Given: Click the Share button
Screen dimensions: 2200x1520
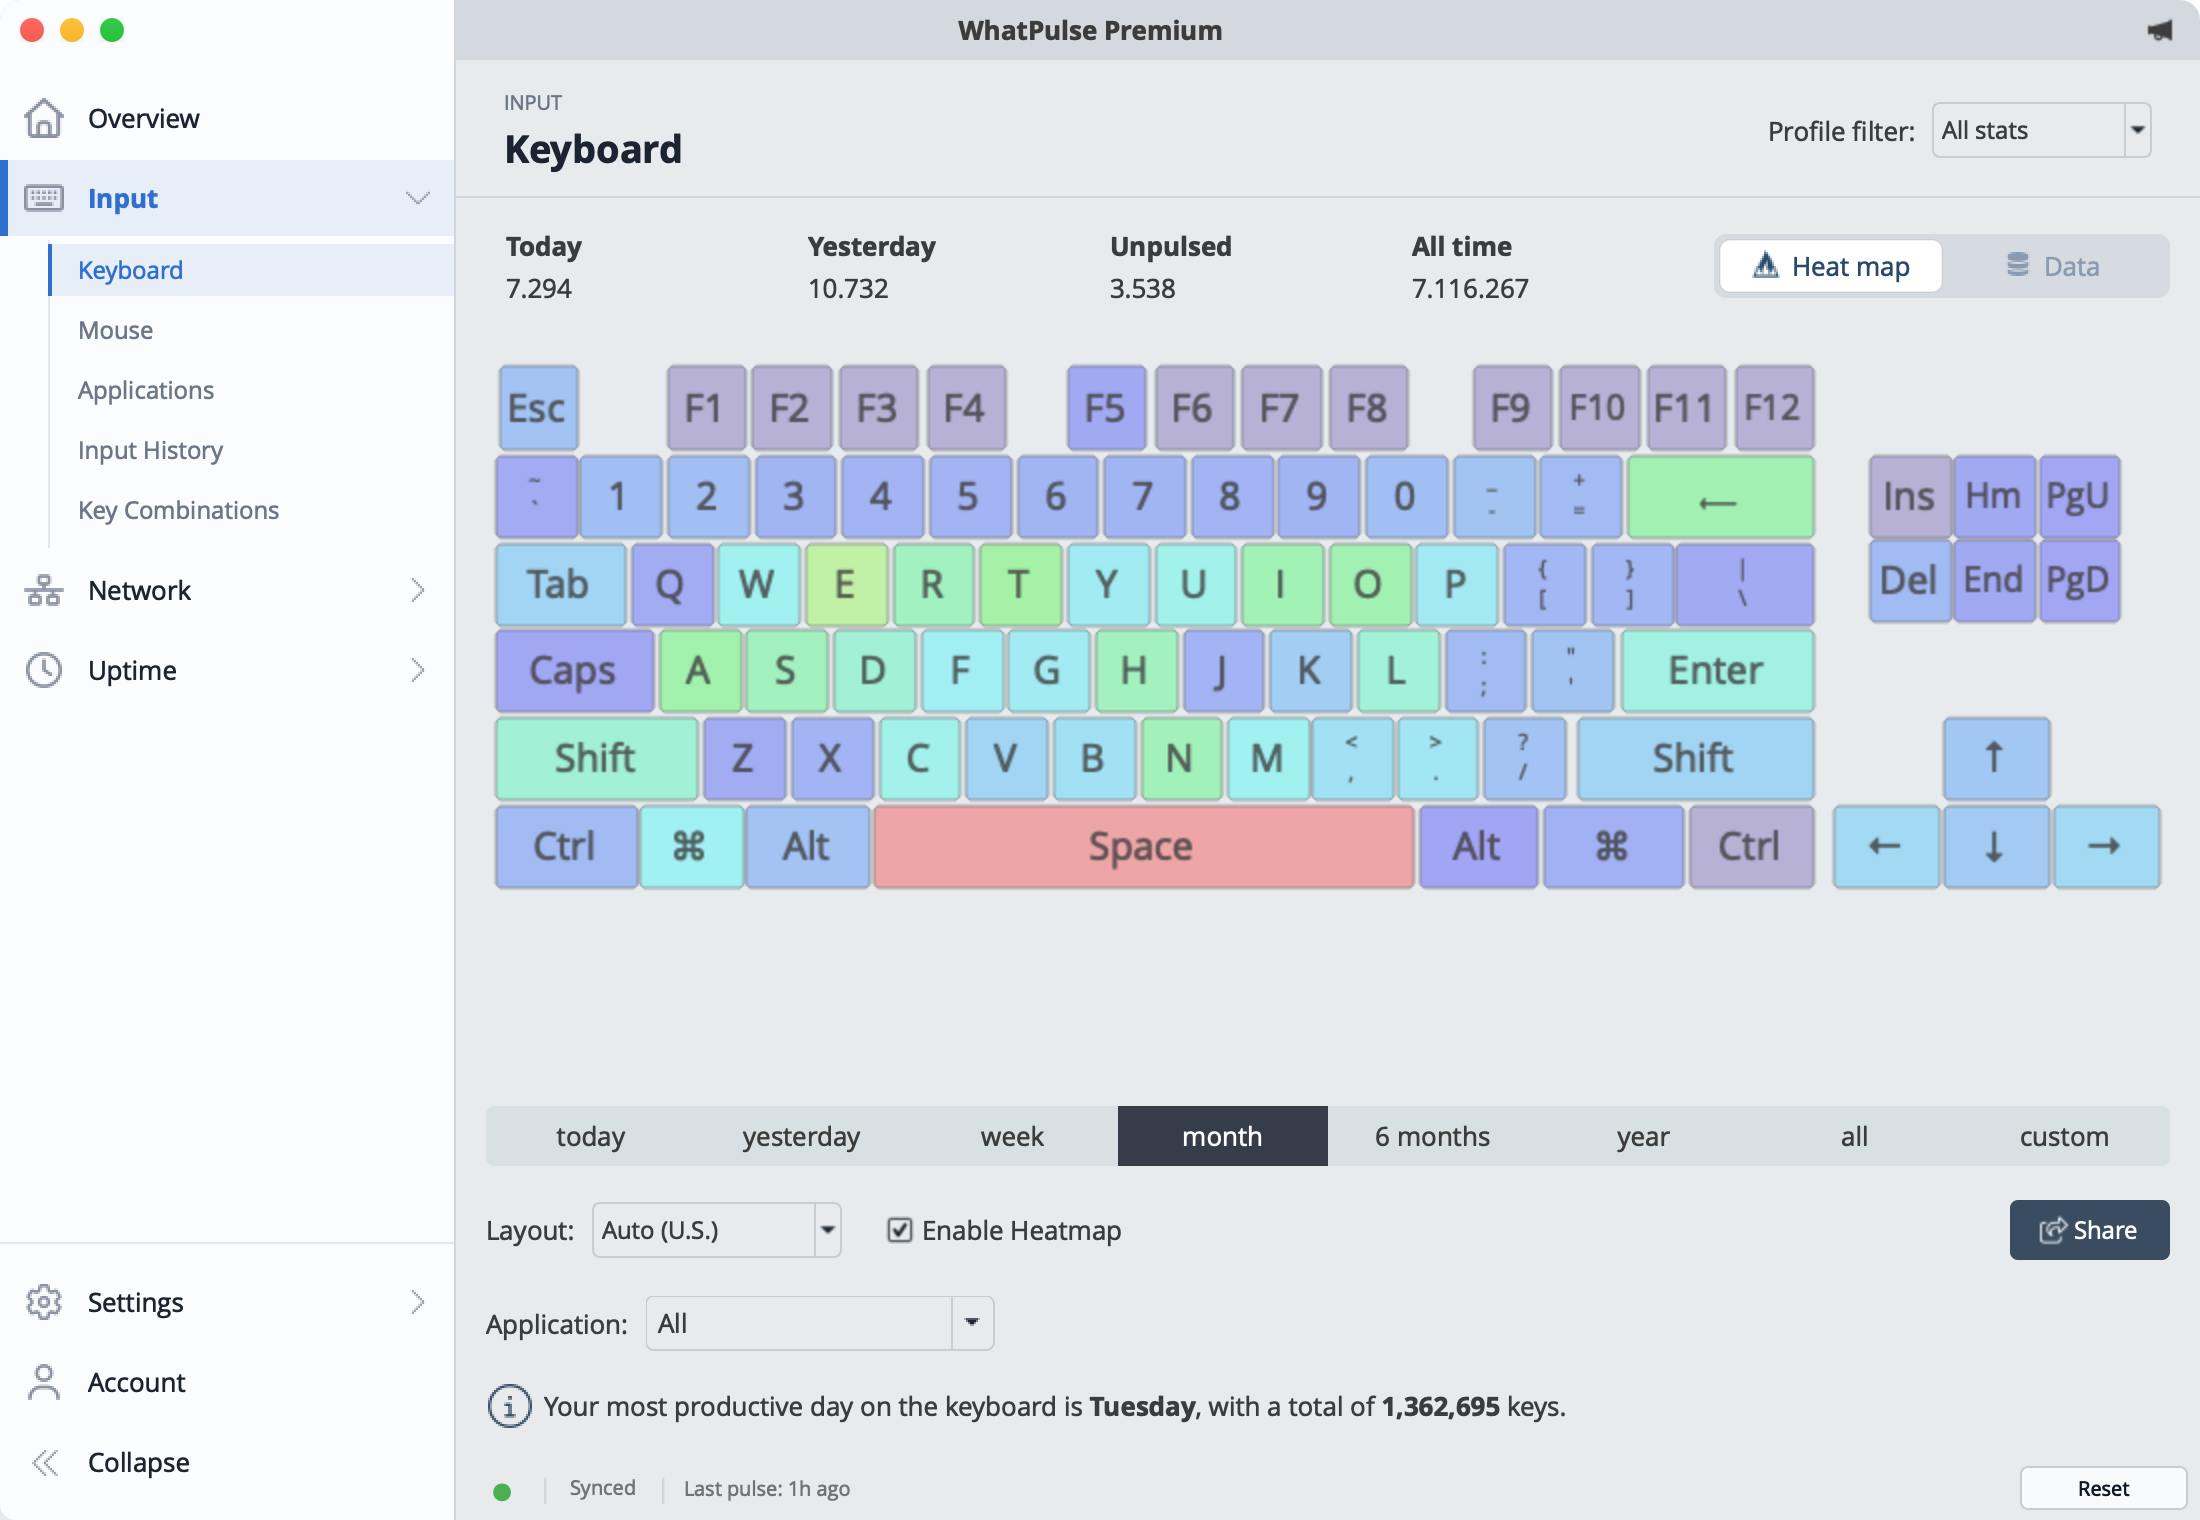Looking at the screenshot, I should pos(2089,1230).
